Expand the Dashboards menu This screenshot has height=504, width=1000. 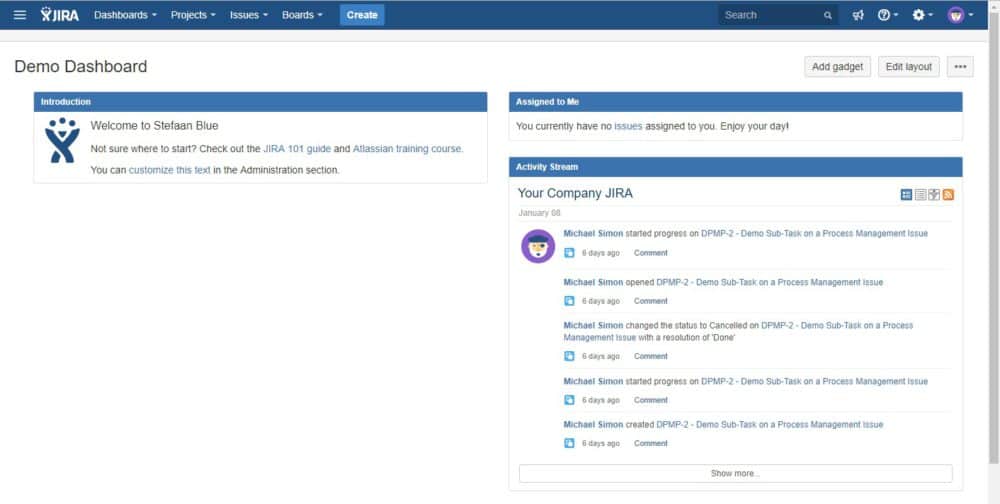(125, 15)
